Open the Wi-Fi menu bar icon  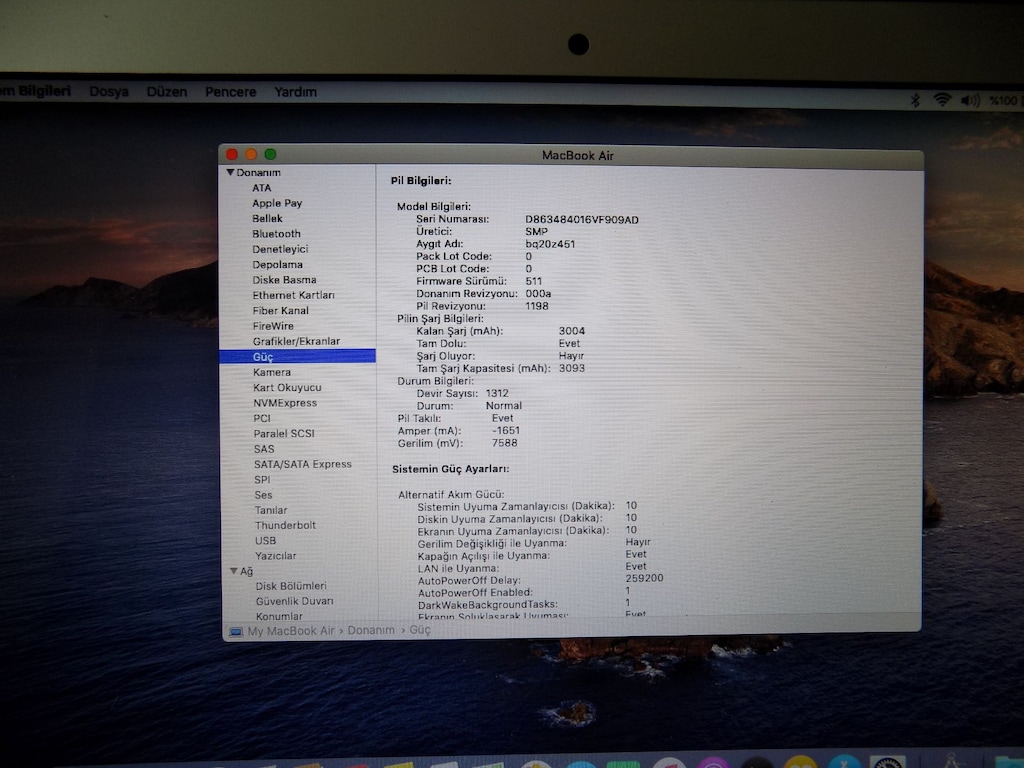[942, 100]
